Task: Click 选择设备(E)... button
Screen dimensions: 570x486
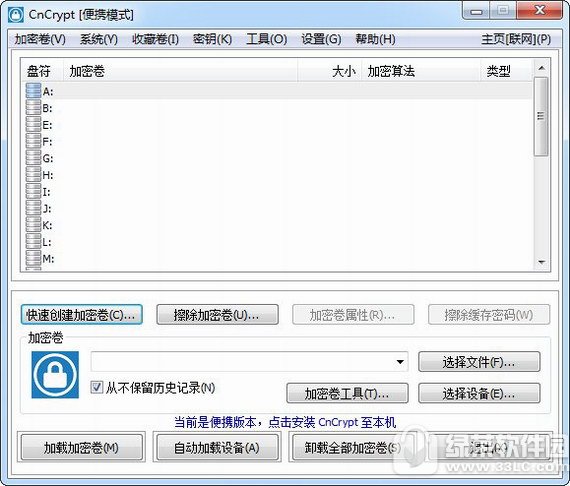Action: (479, 393)
